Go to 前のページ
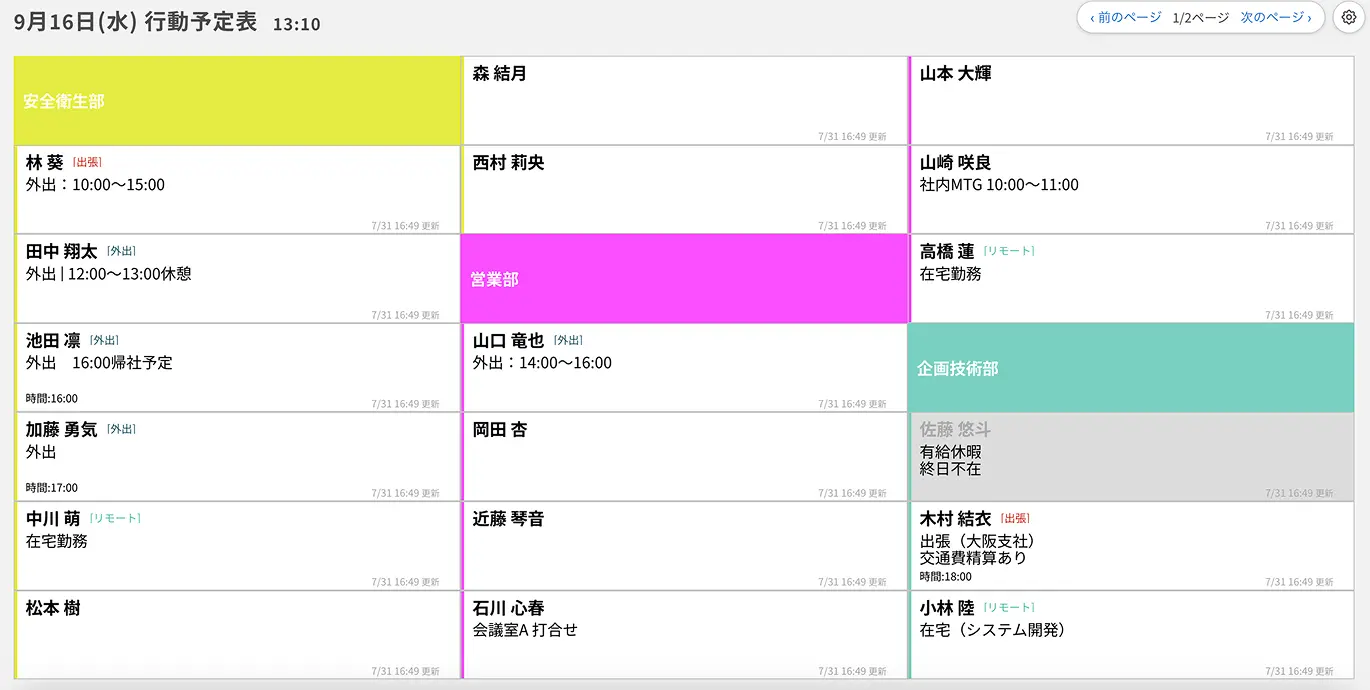This screenshot has height=690, width=1370. 1125,18
